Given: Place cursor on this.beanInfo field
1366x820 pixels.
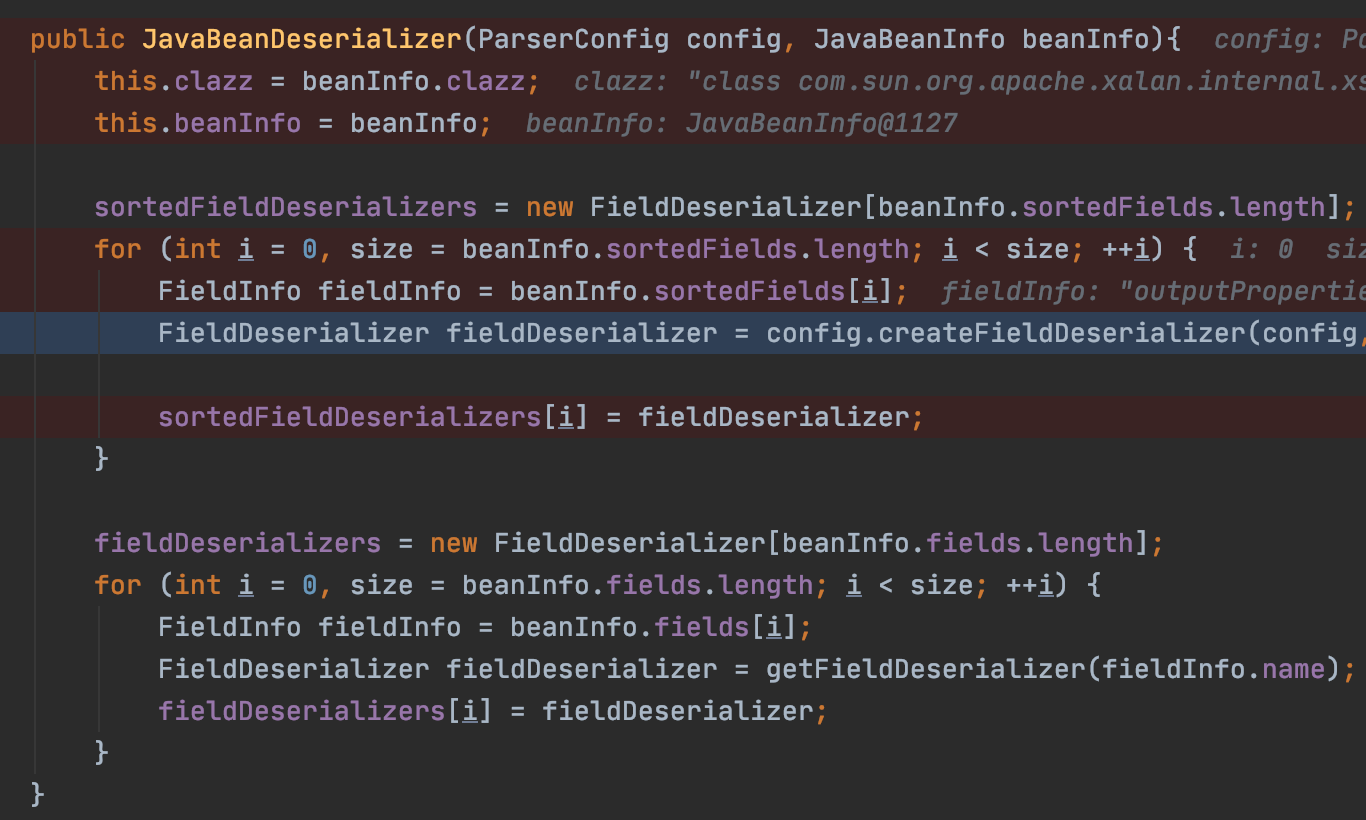Looking at the screenshot, I should click(237, 124).
